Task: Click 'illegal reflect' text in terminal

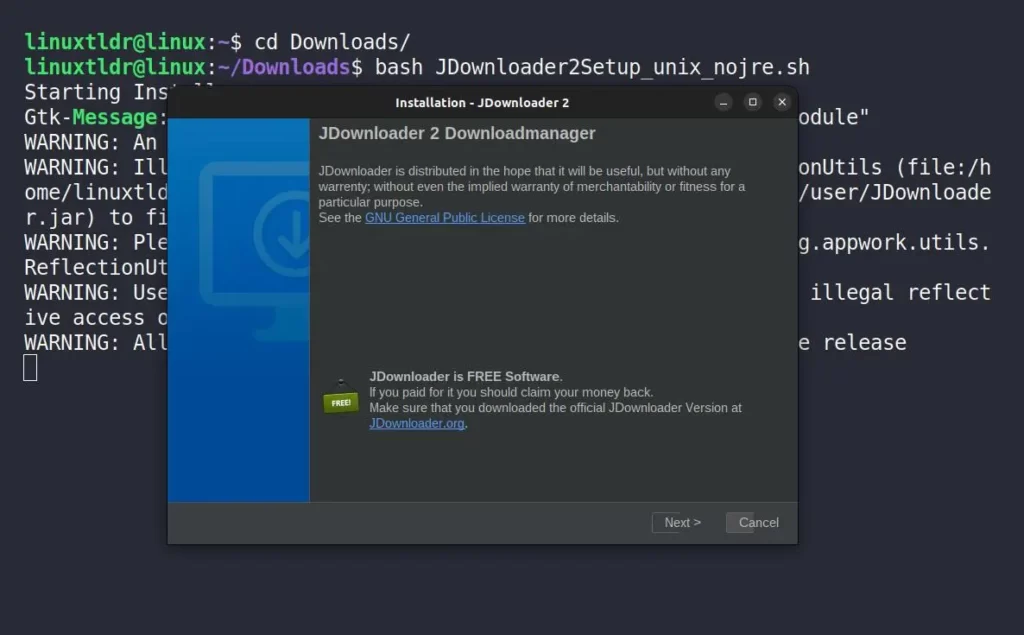Action: tap(901, 293)
